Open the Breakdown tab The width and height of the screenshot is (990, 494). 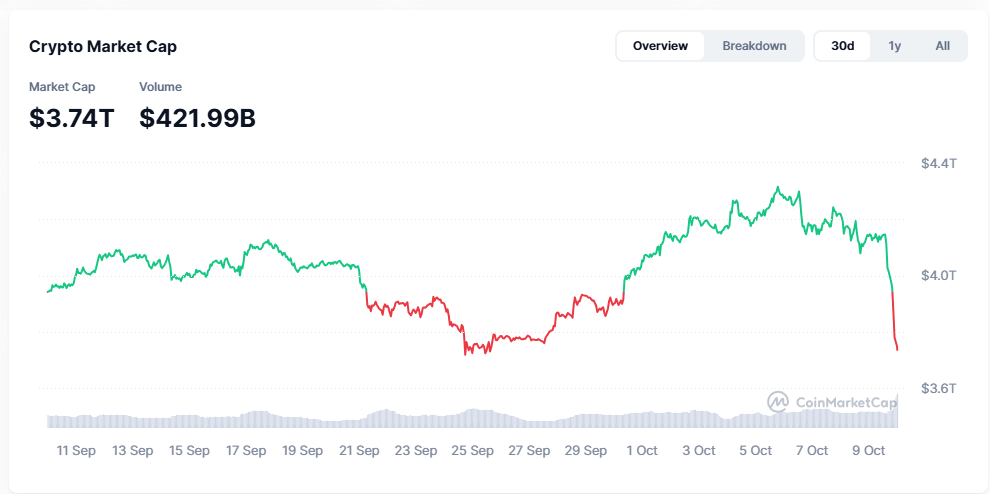754,46
